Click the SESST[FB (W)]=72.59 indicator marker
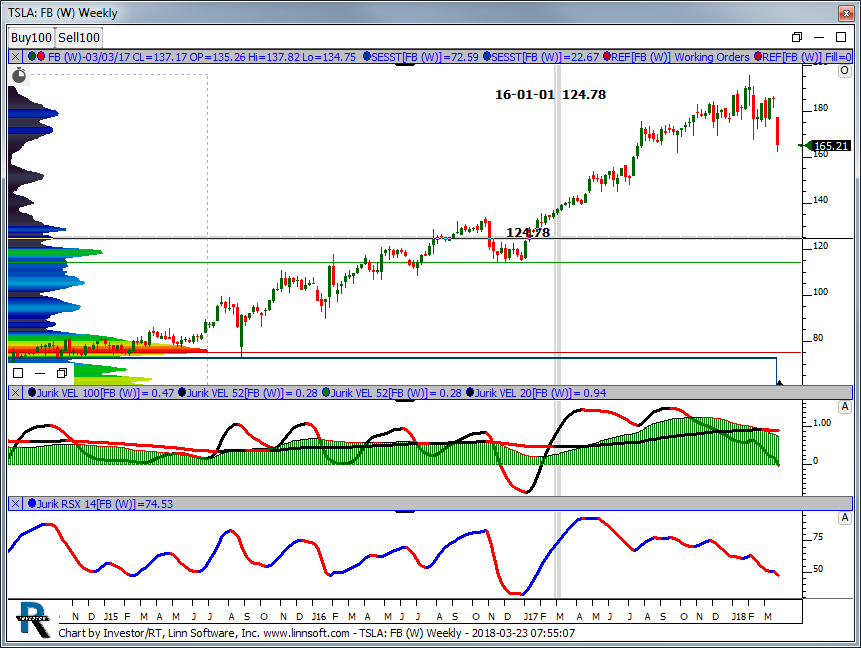This screenshot has width=861, height=648. (367, 57)
